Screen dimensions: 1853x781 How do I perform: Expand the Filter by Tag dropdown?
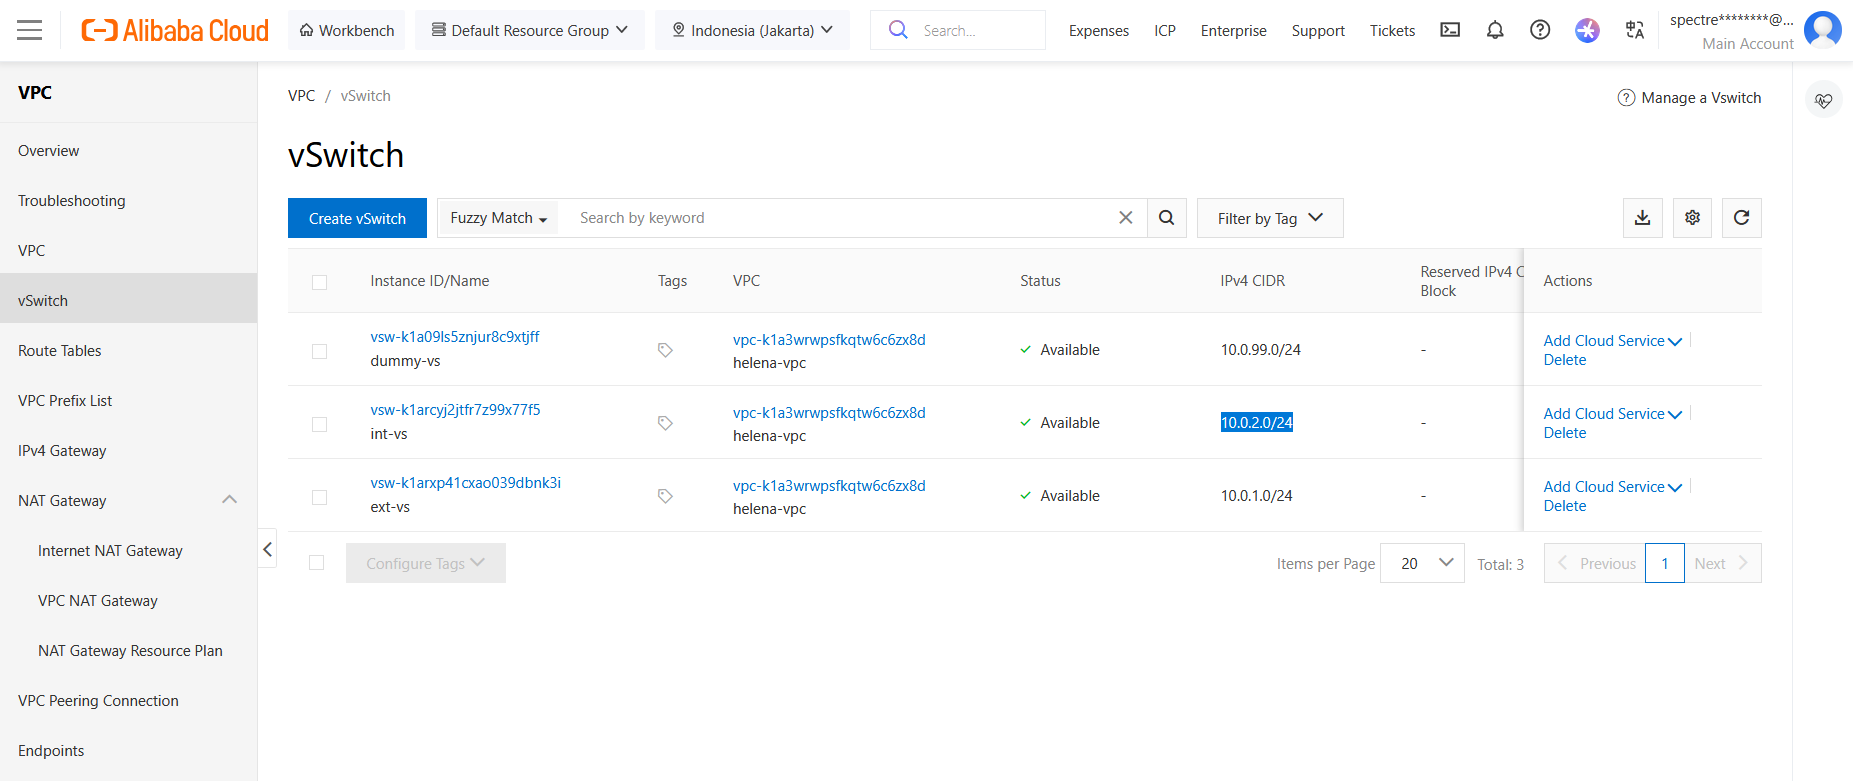(1269, 218)
